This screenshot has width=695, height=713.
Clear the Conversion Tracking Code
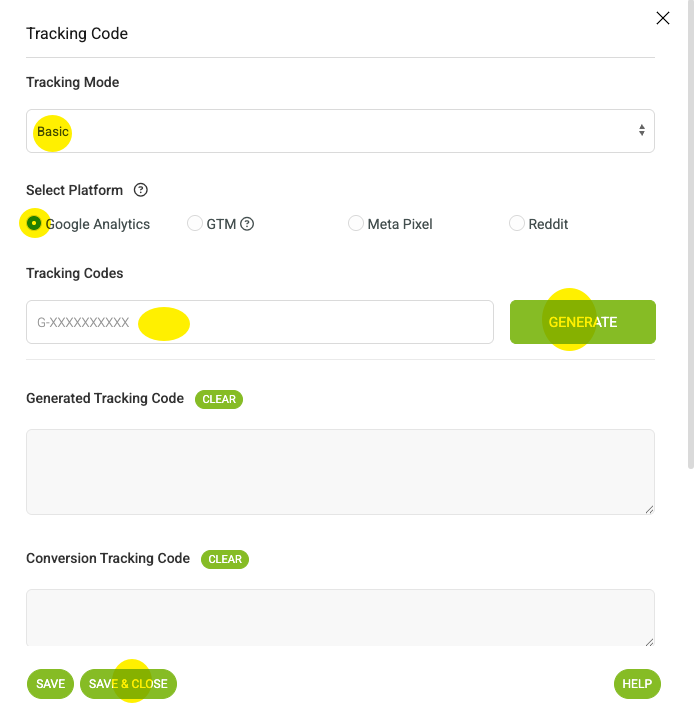click(225, 559)
